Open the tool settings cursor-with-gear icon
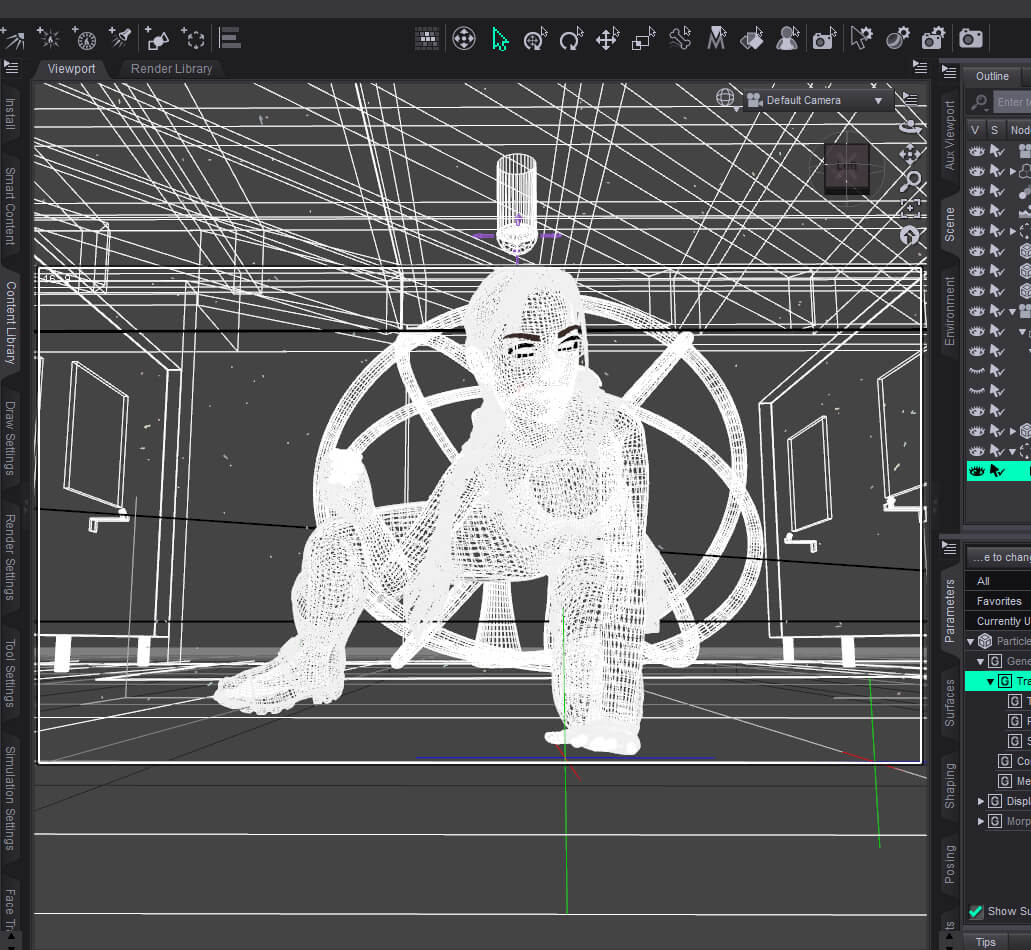The width and height of the screenshot is (1031, 950). pyautogui.click(x=861, y=39)
